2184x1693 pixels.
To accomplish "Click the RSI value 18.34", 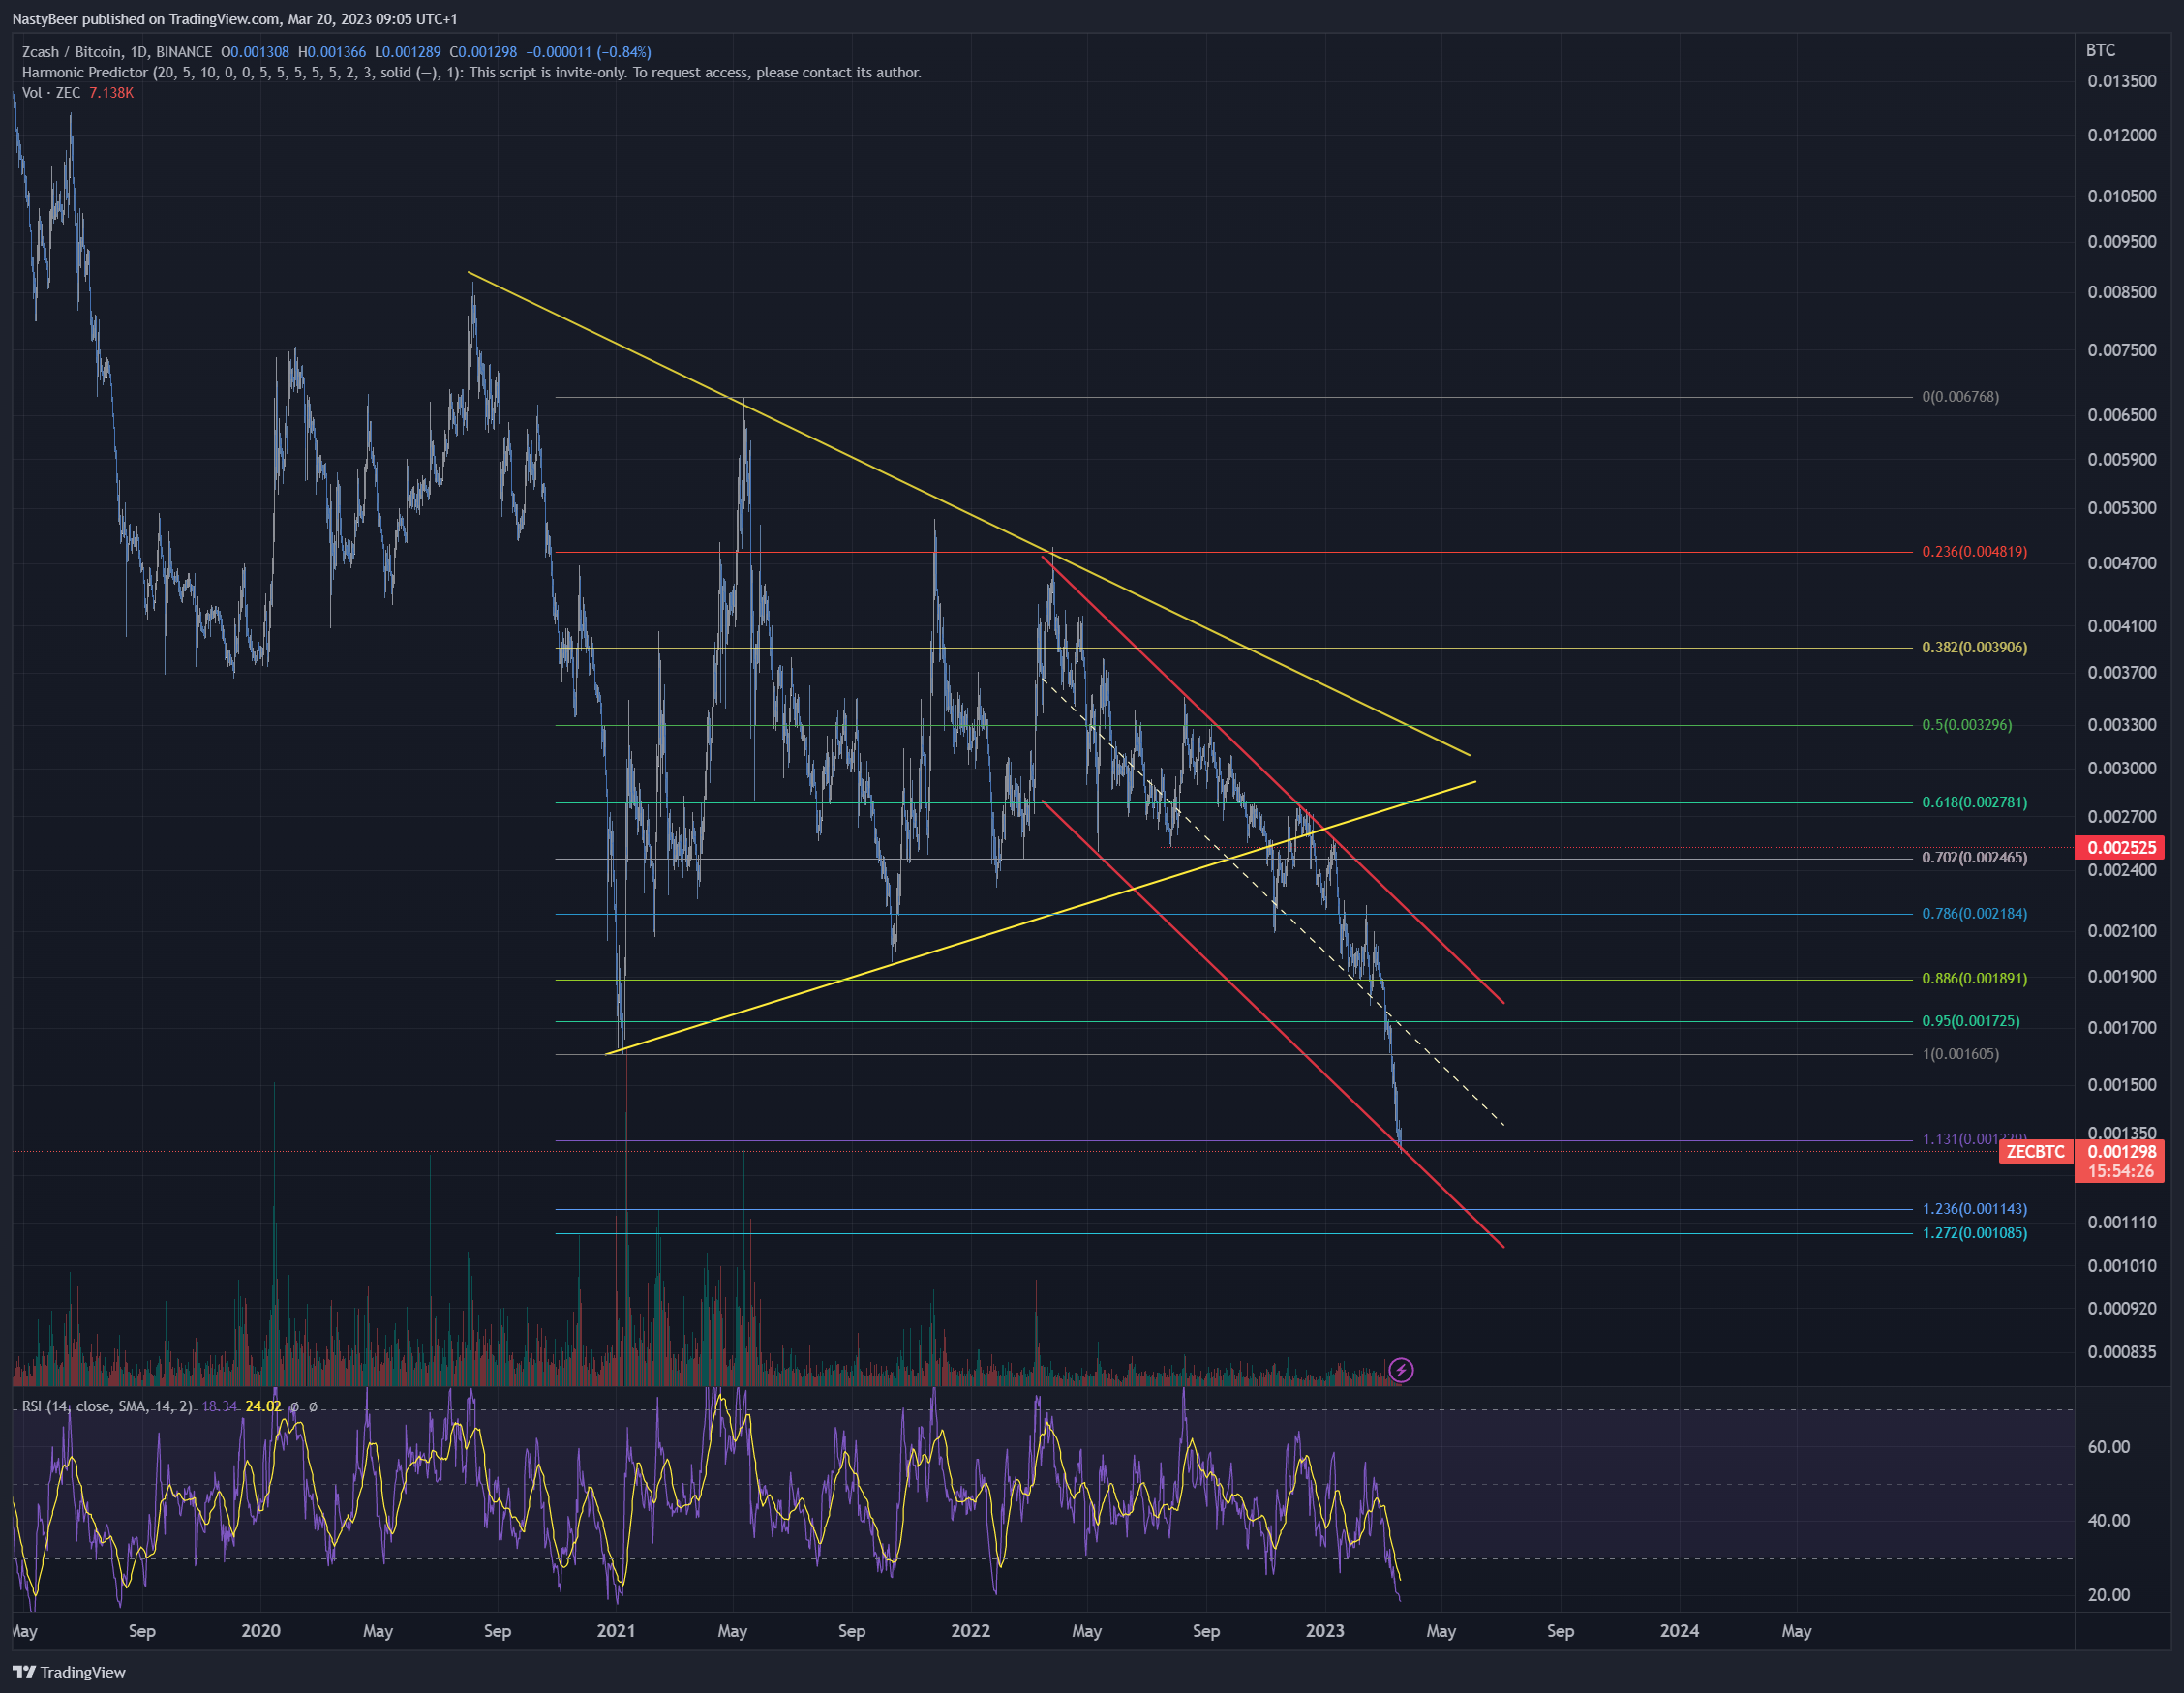I will coord(220,1407).
